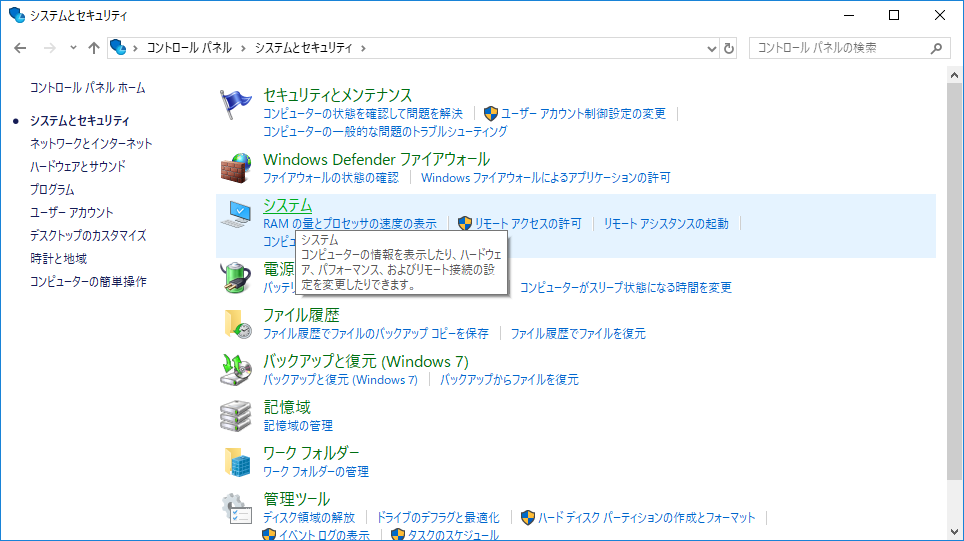Screen dimensions: 964x541
Task: Open コンピューターの状態を確認して問題を解決 link
Action: coord(363,113)
